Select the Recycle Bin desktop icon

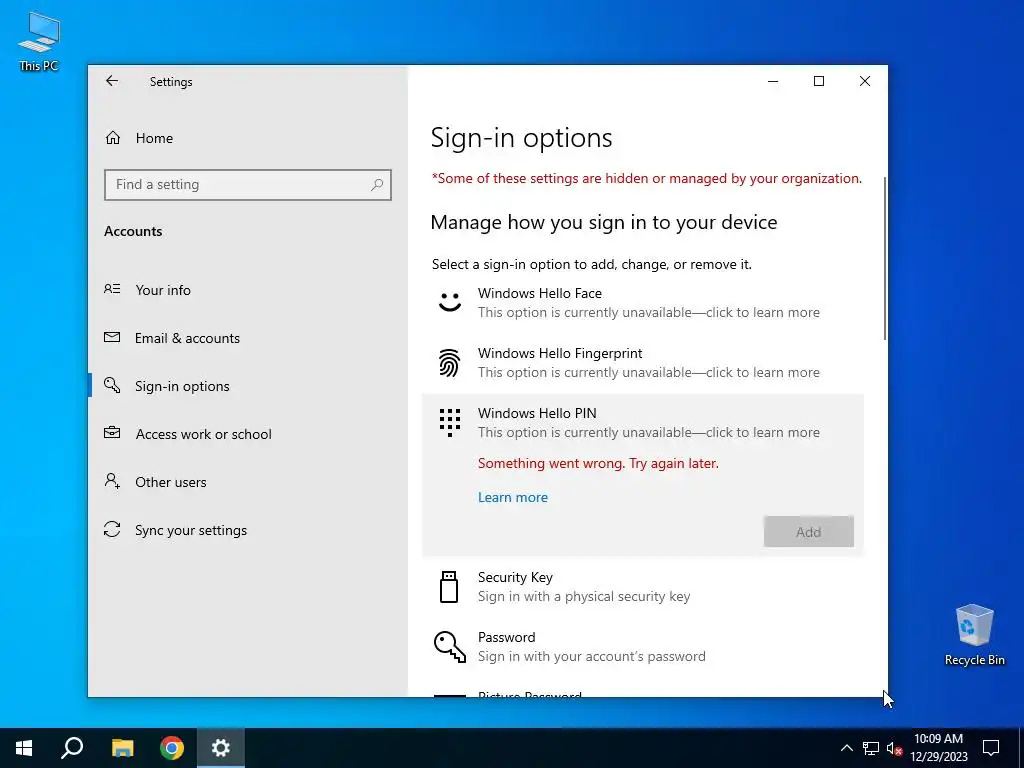click(974, 635)
